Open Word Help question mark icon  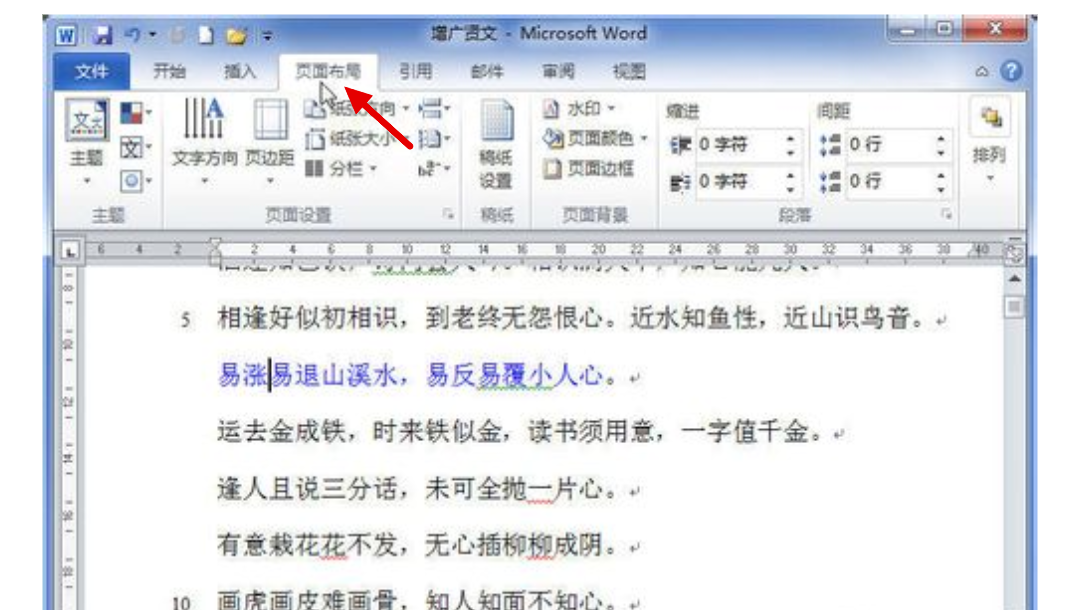pos(1011,71)
